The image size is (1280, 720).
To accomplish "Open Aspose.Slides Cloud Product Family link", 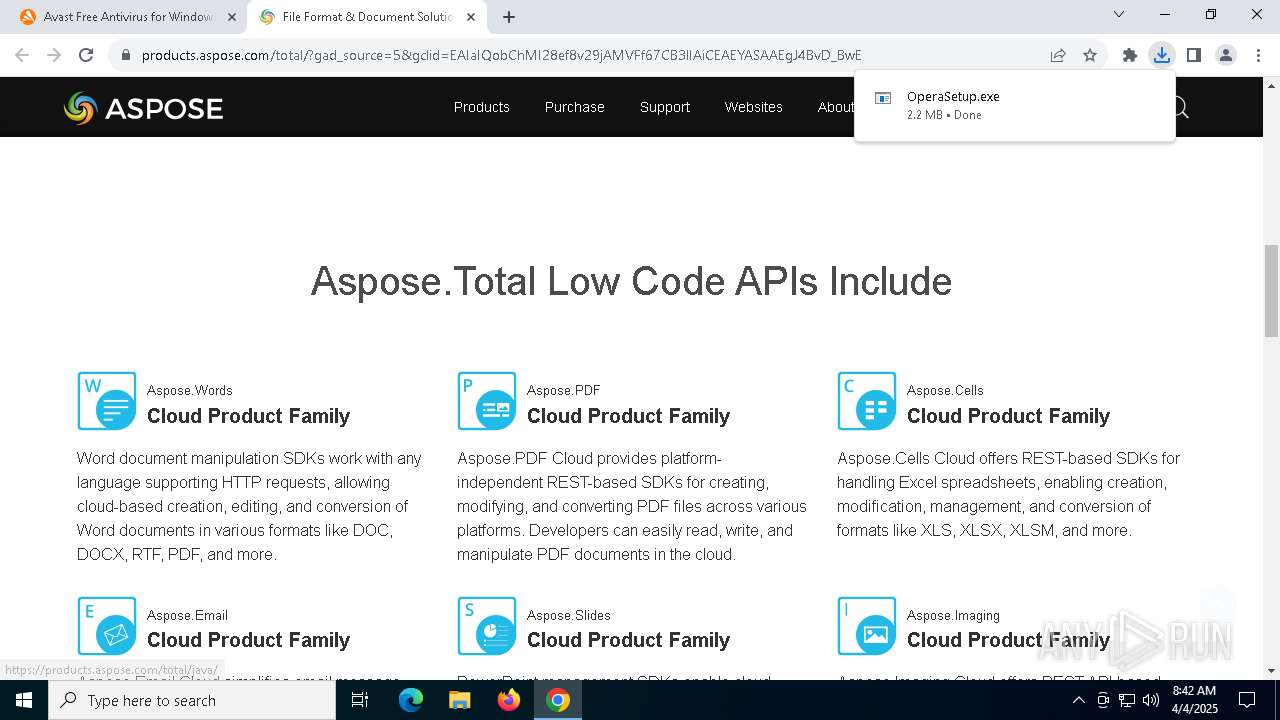I will pyautogui.click(x=628, y=640).
